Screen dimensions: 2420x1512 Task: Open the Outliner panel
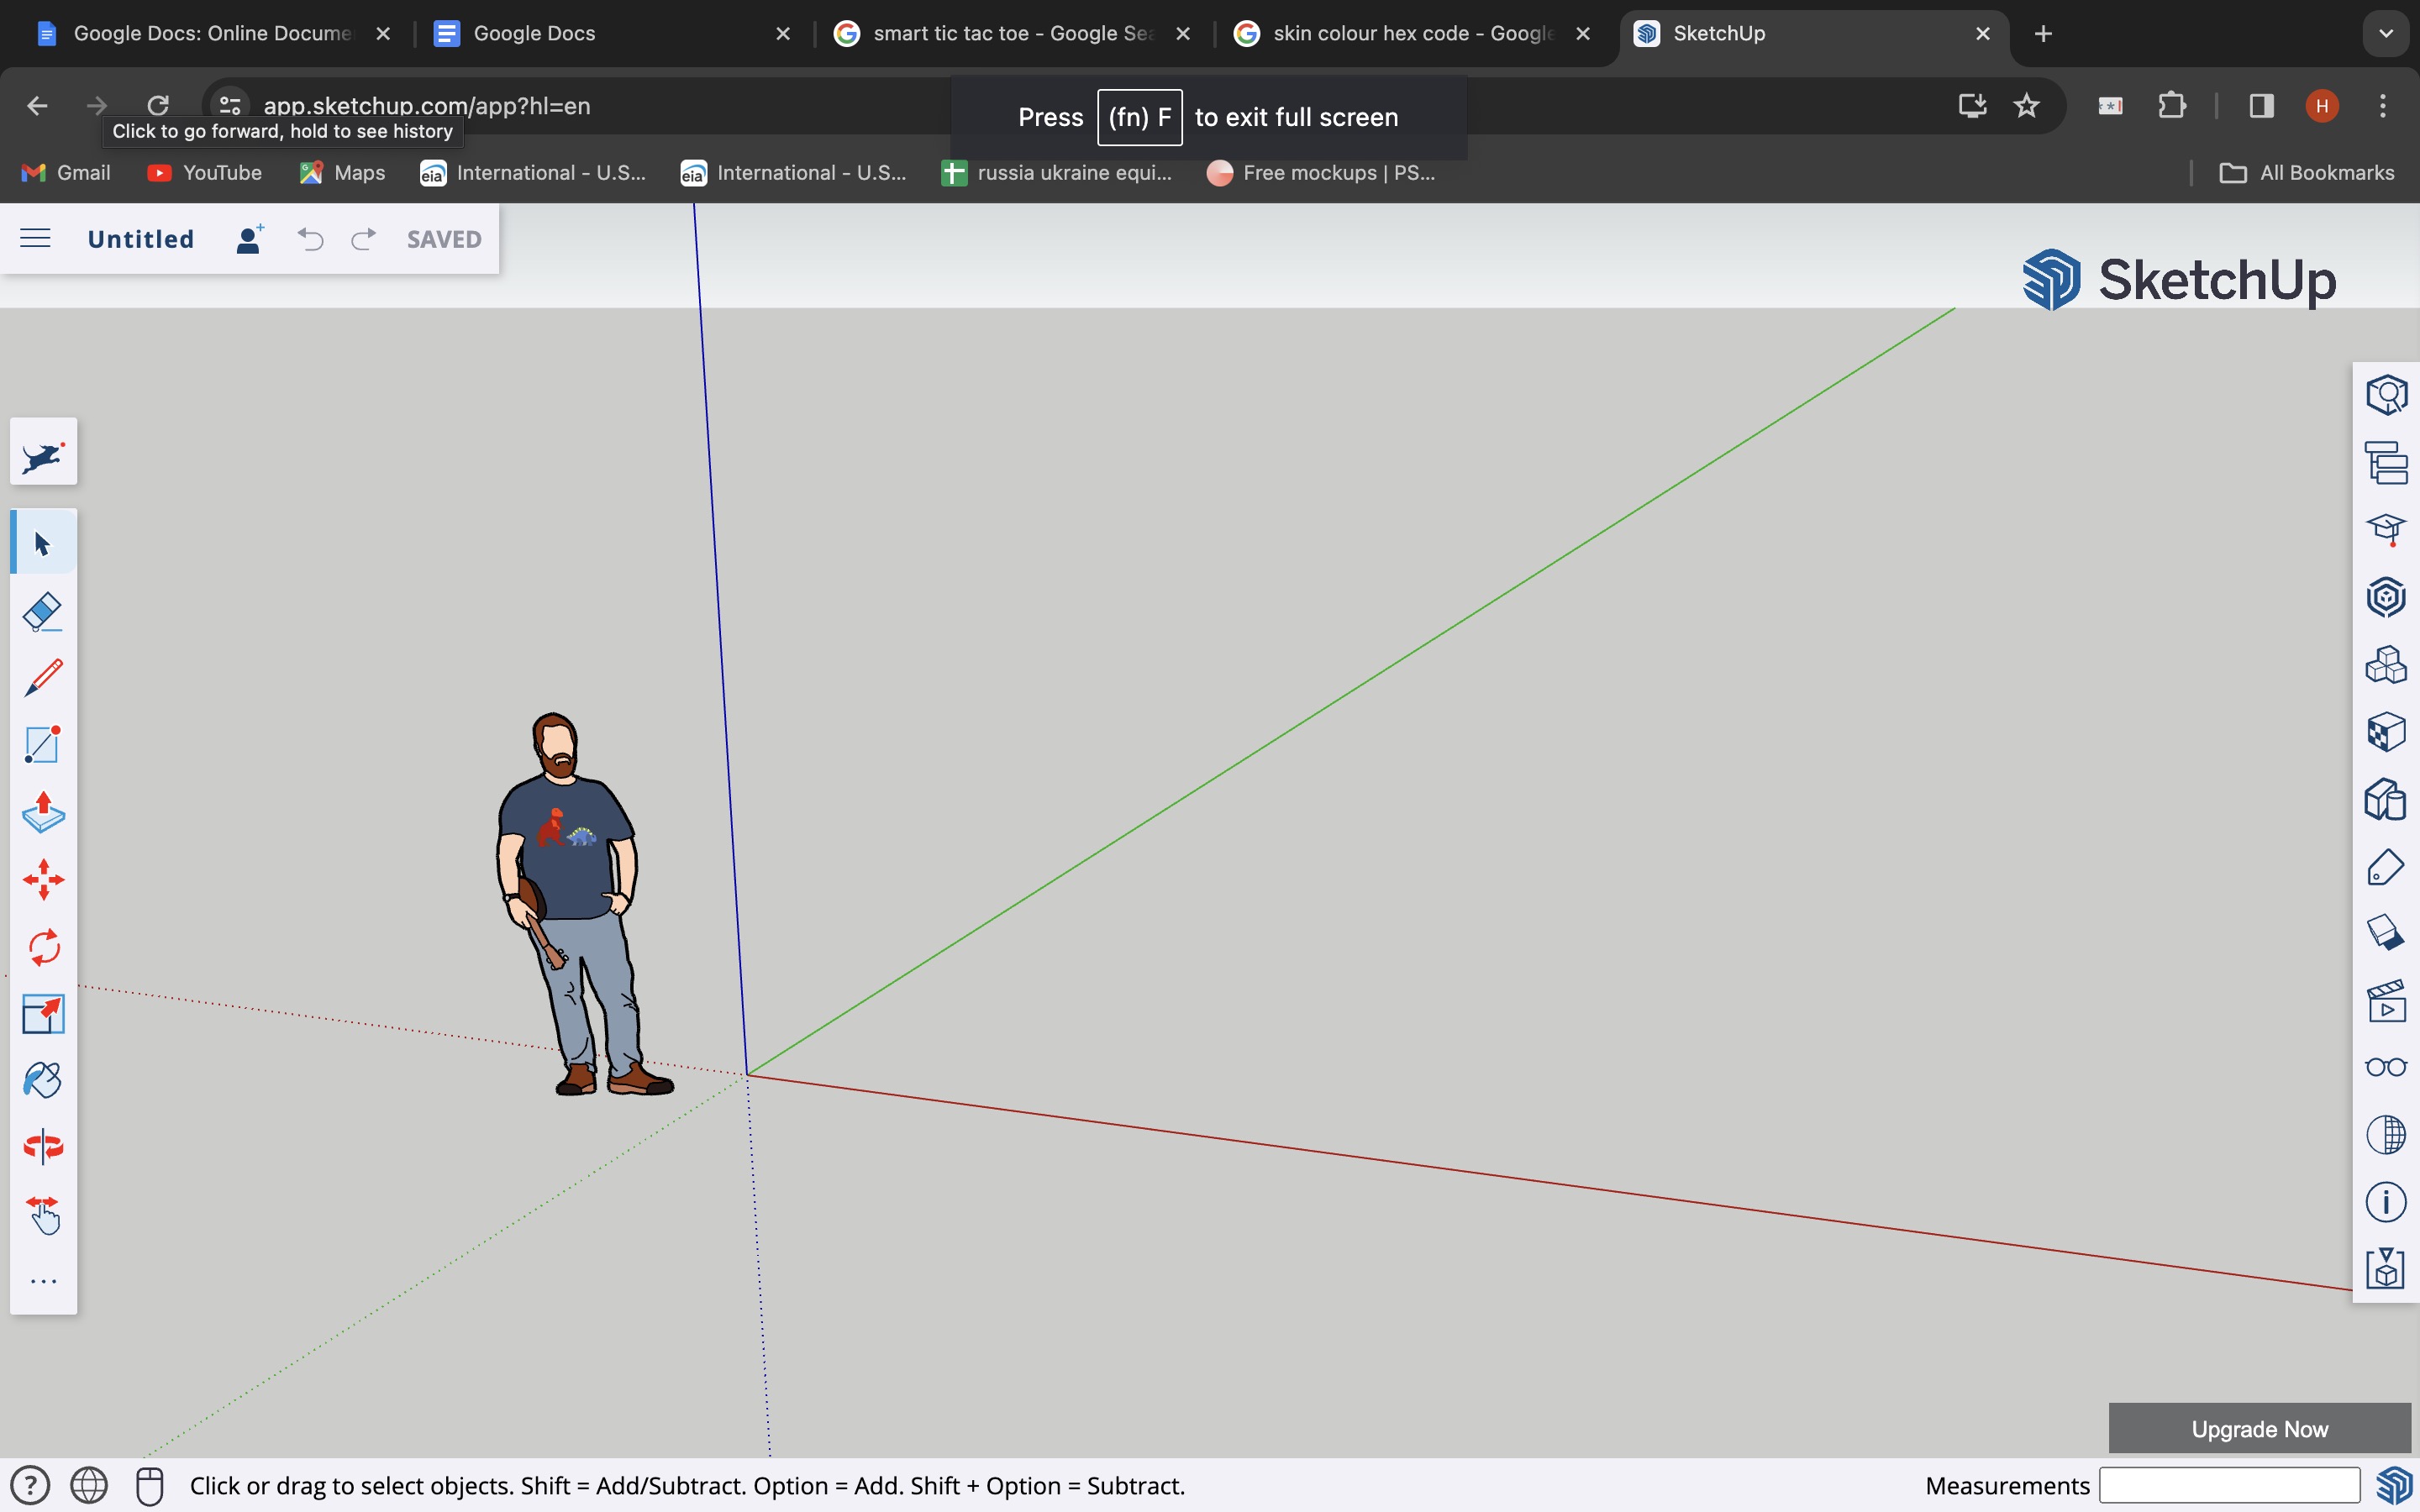pyautogui.click(x=2386, y=462)
